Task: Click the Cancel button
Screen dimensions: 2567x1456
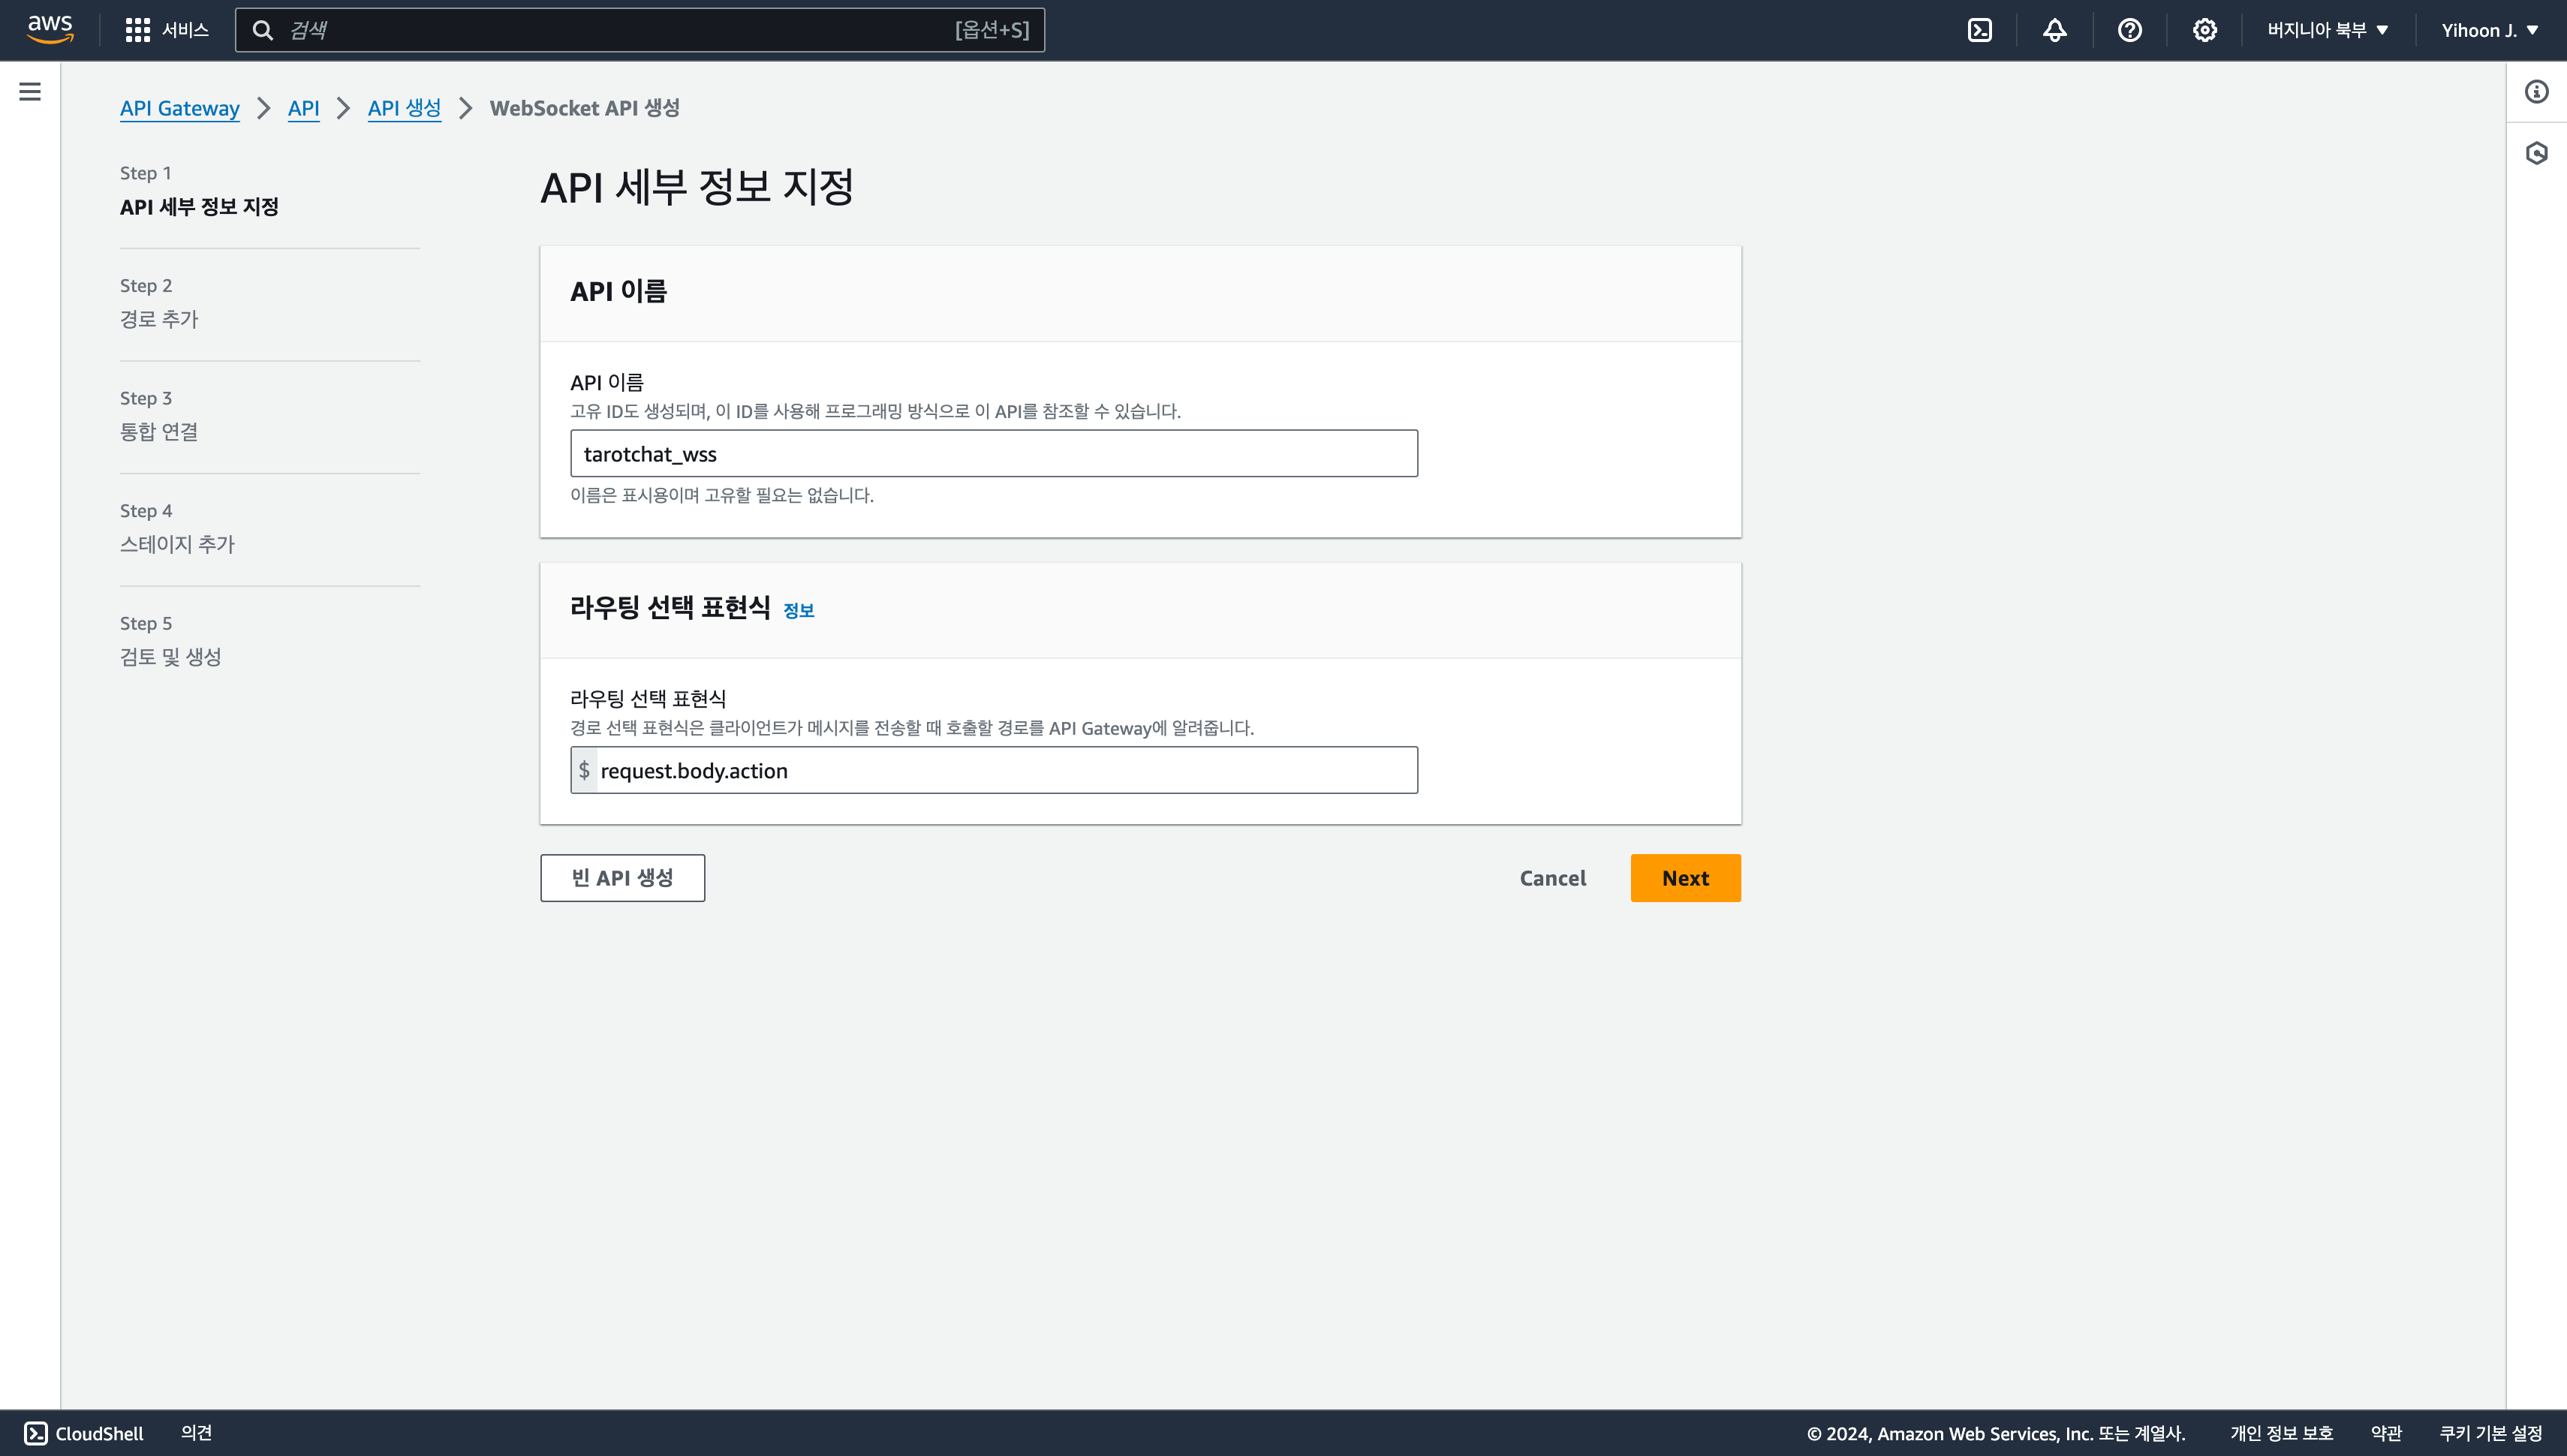Action: (x=1552, y=878)
